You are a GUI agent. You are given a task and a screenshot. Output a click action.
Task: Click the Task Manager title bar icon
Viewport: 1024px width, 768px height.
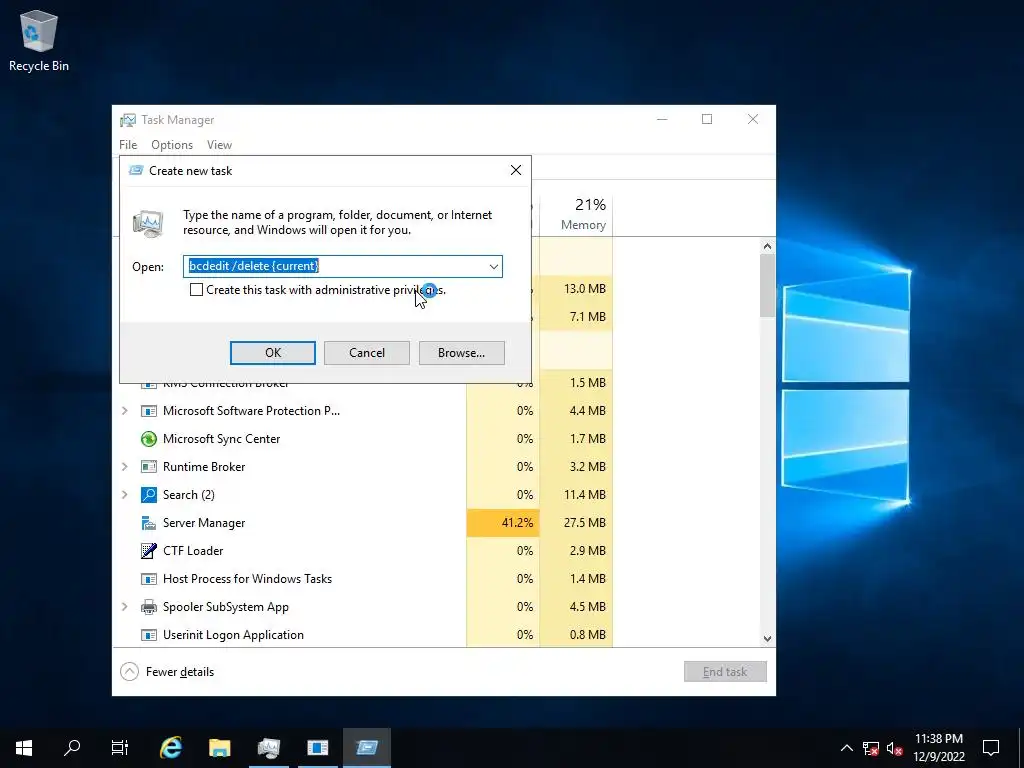click(x=128, y=120)
